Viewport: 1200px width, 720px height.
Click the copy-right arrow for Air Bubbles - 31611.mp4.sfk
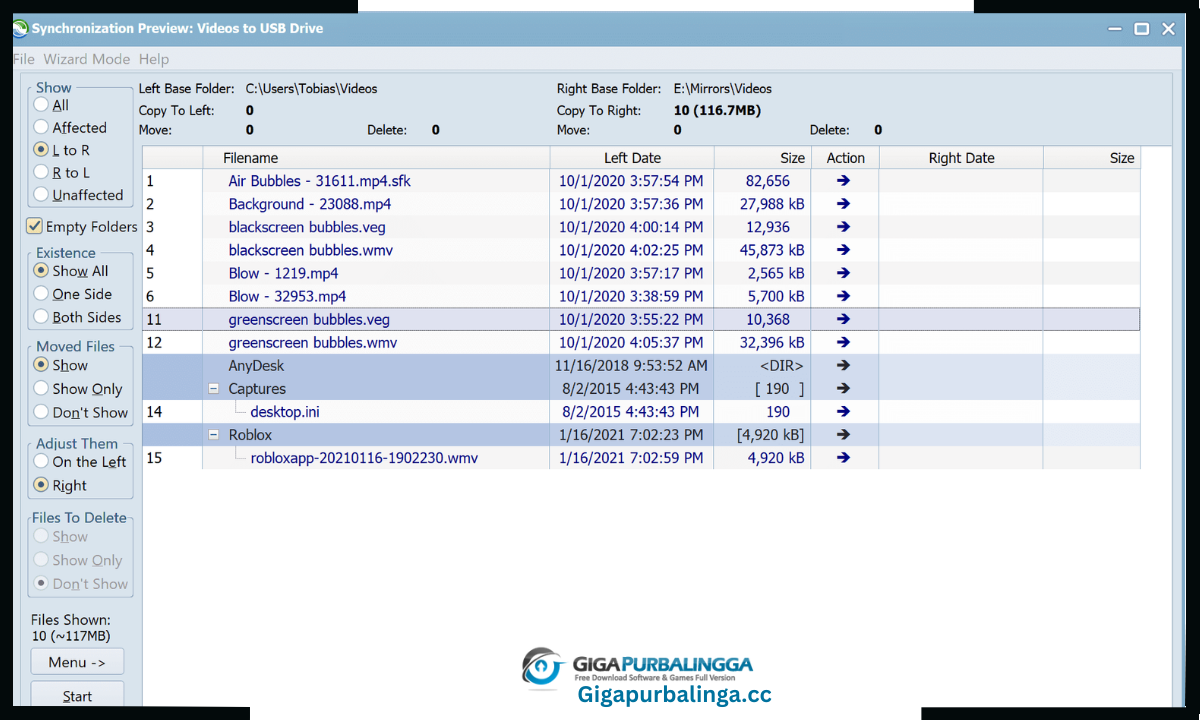coord(843,181)
